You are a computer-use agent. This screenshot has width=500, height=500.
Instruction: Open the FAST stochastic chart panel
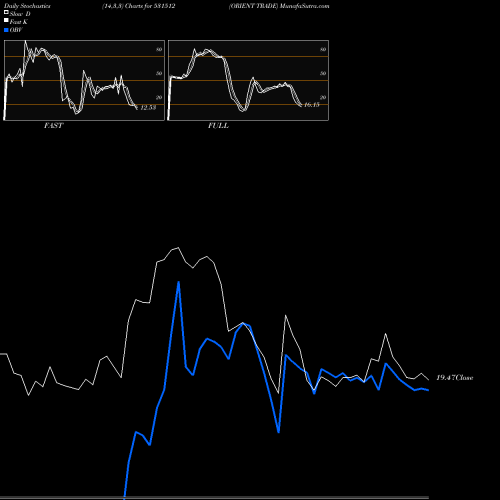click(84, 80)
